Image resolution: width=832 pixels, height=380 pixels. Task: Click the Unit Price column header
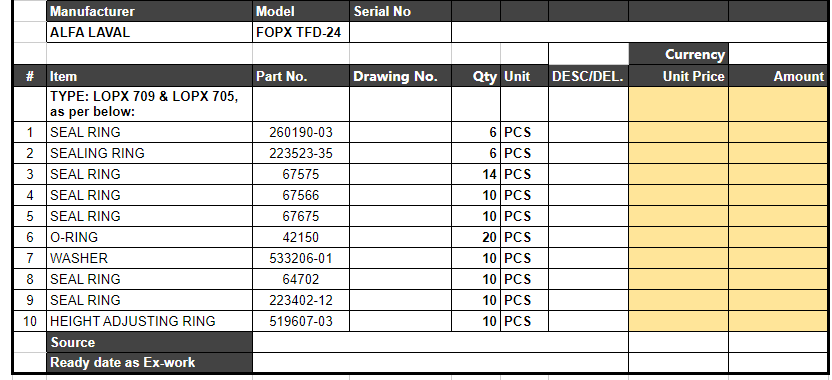(x=678, y=76)
